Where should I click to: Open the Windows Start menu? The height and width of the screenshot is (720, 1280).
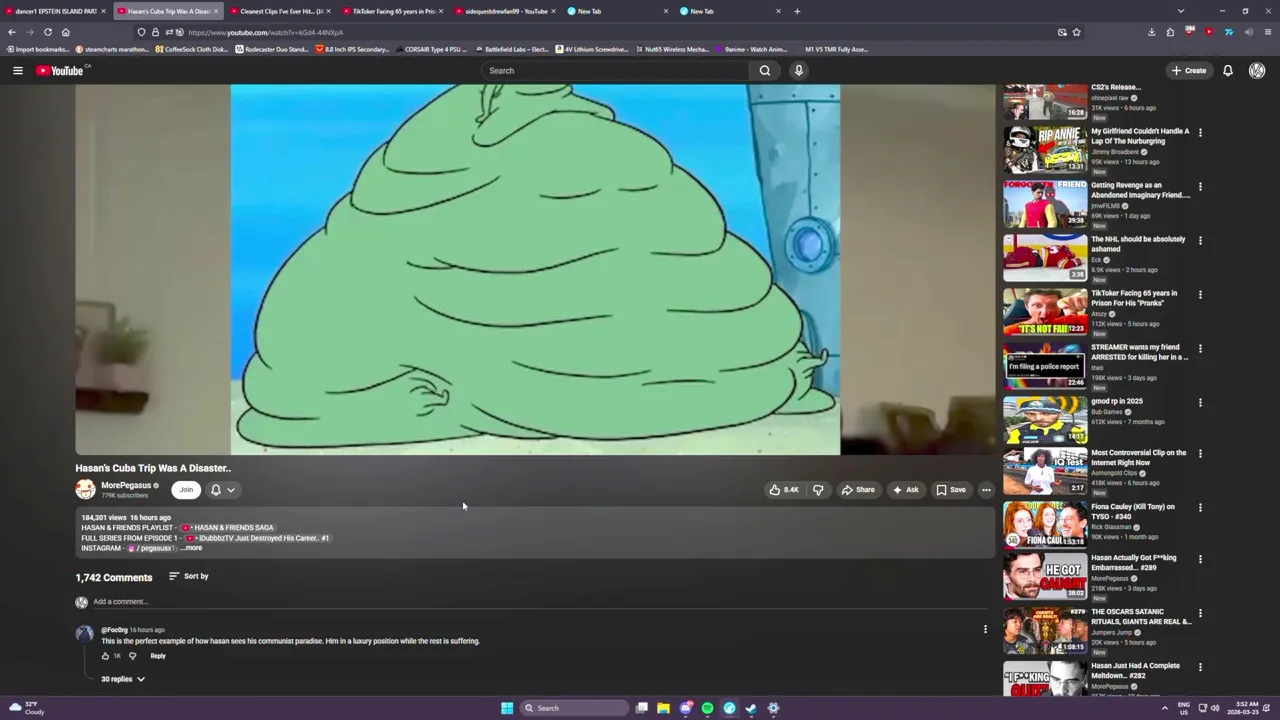point(507,708)
